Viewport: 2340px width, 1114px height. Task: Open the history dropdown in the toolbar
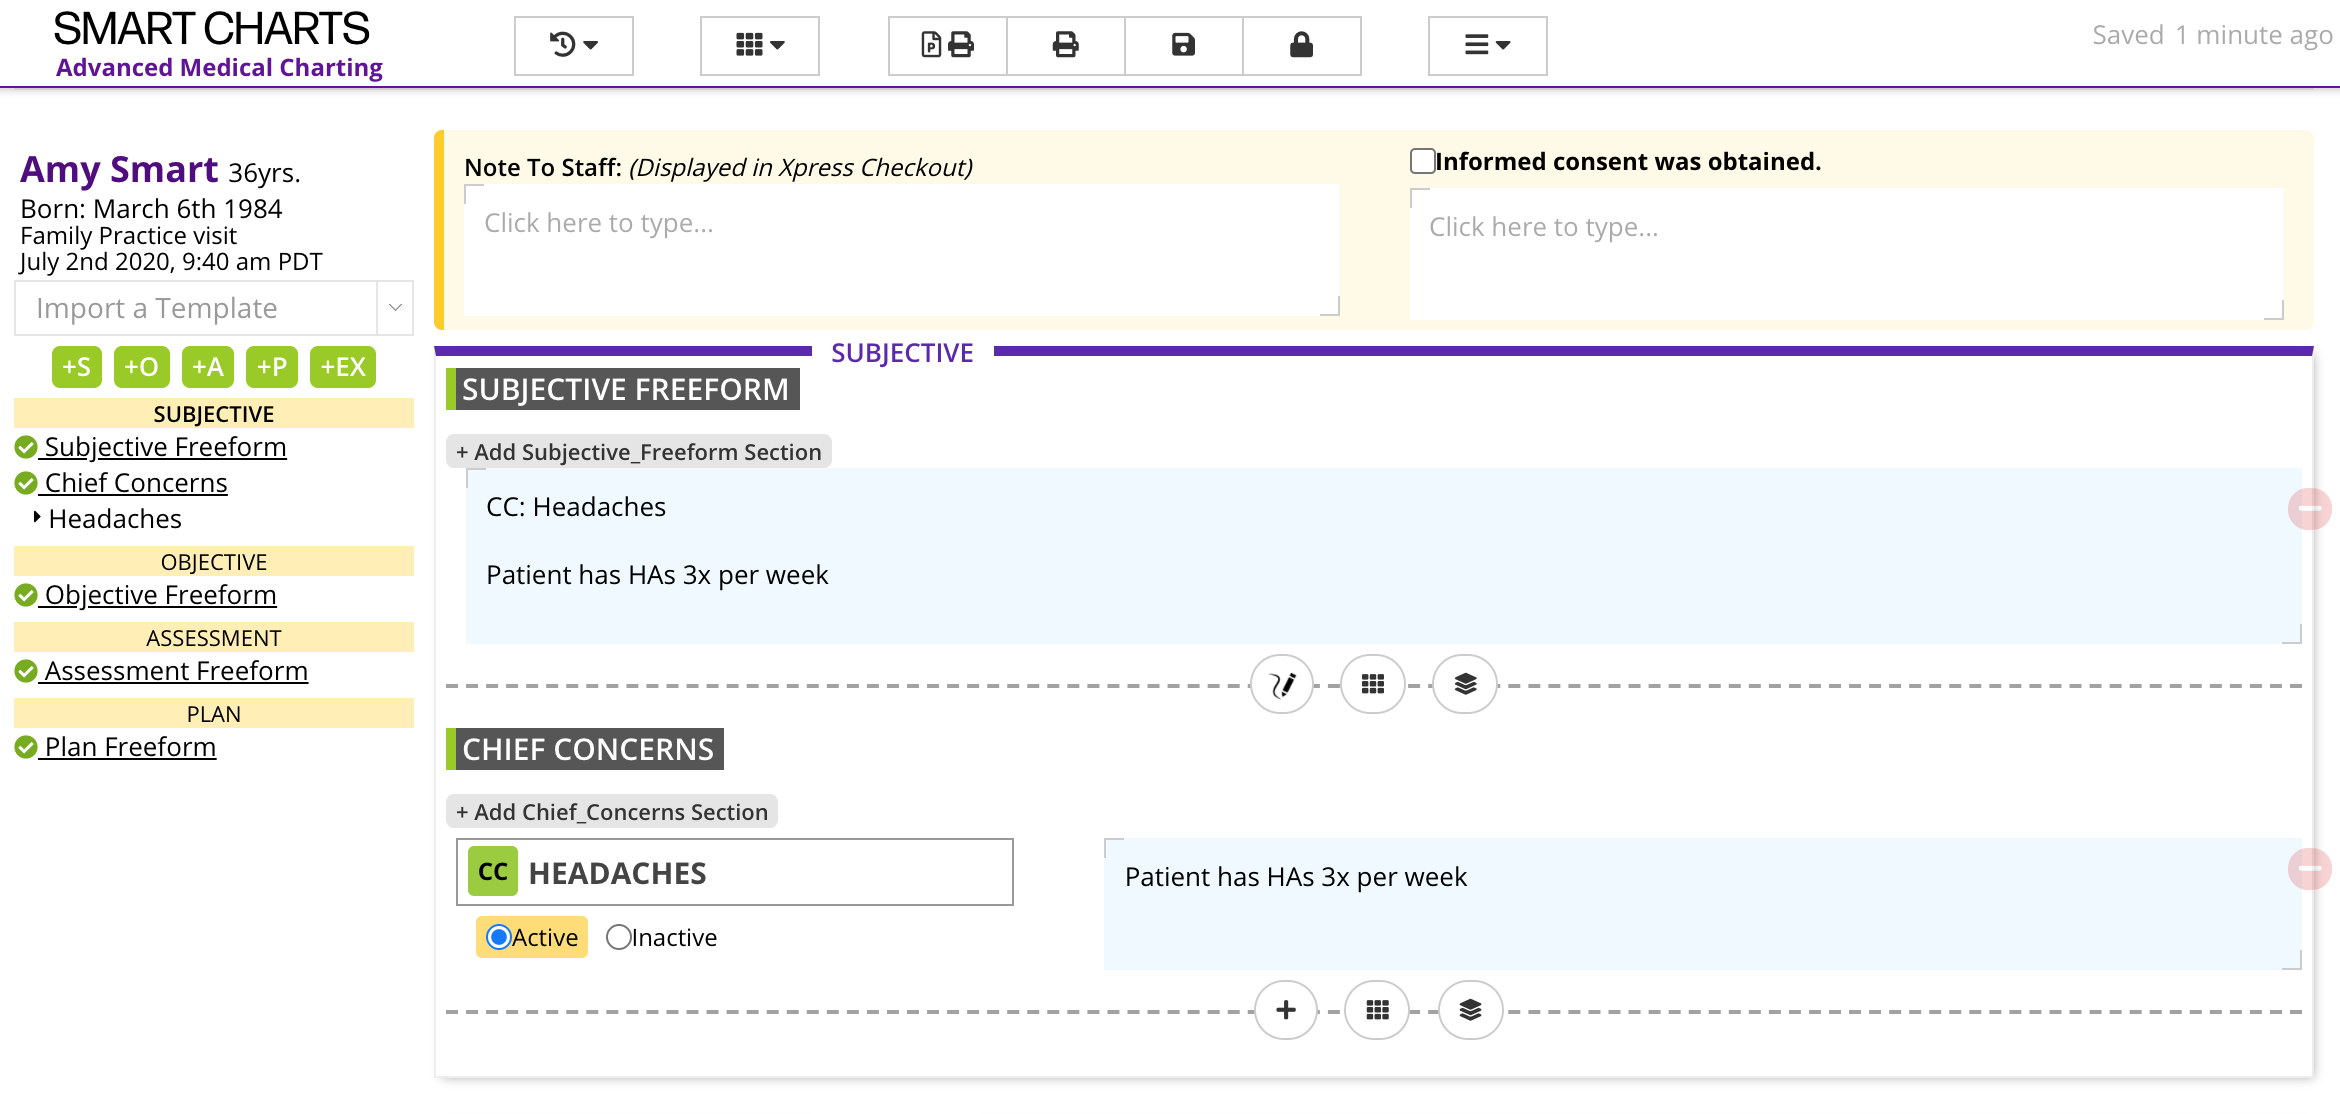573,45
